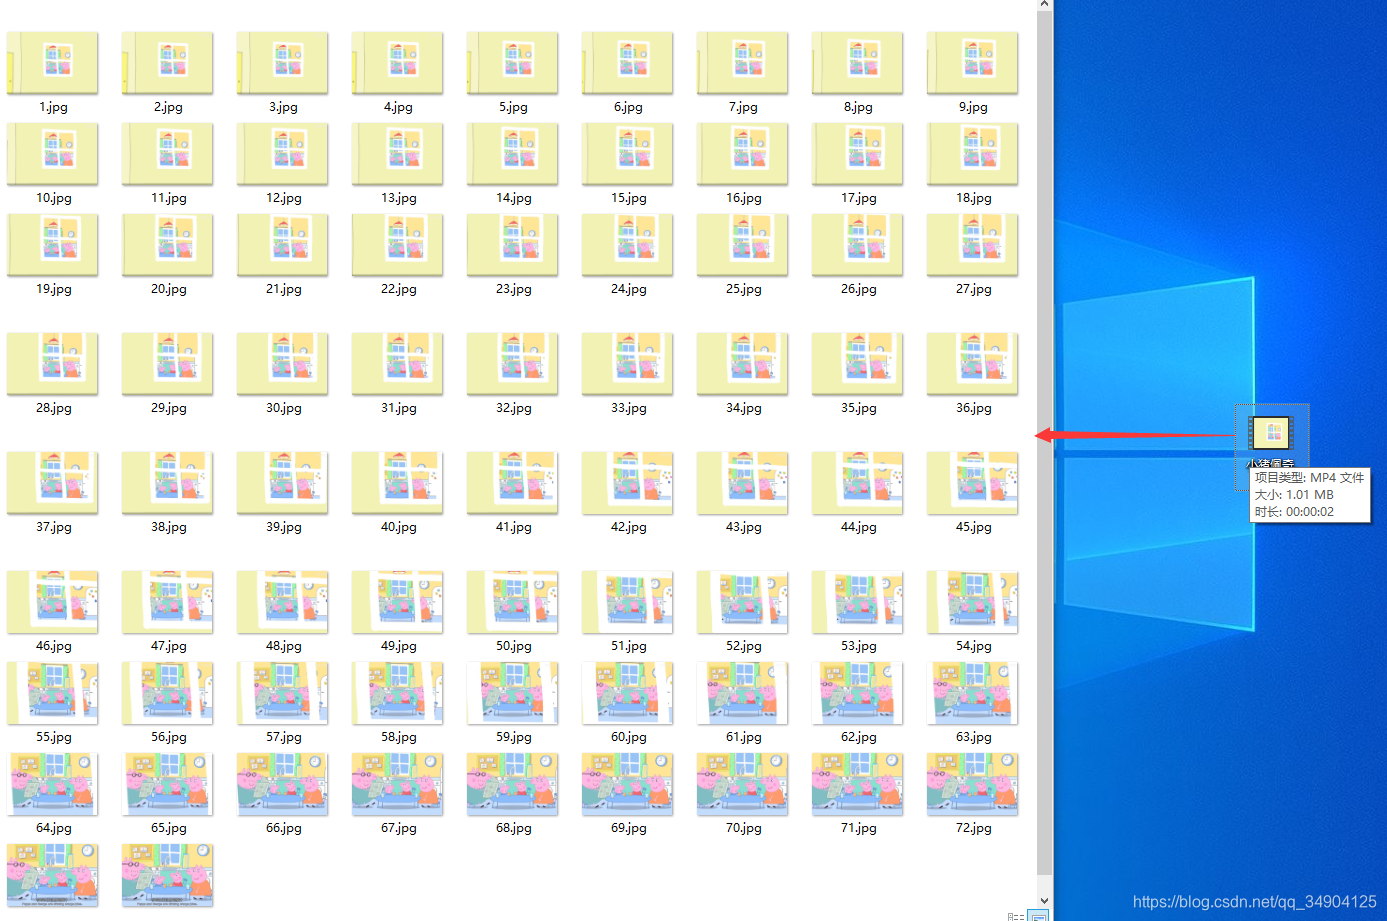Click the file name 21.jpg
The height and width of the screenshot is (921, 1387).
click(284, 289)
